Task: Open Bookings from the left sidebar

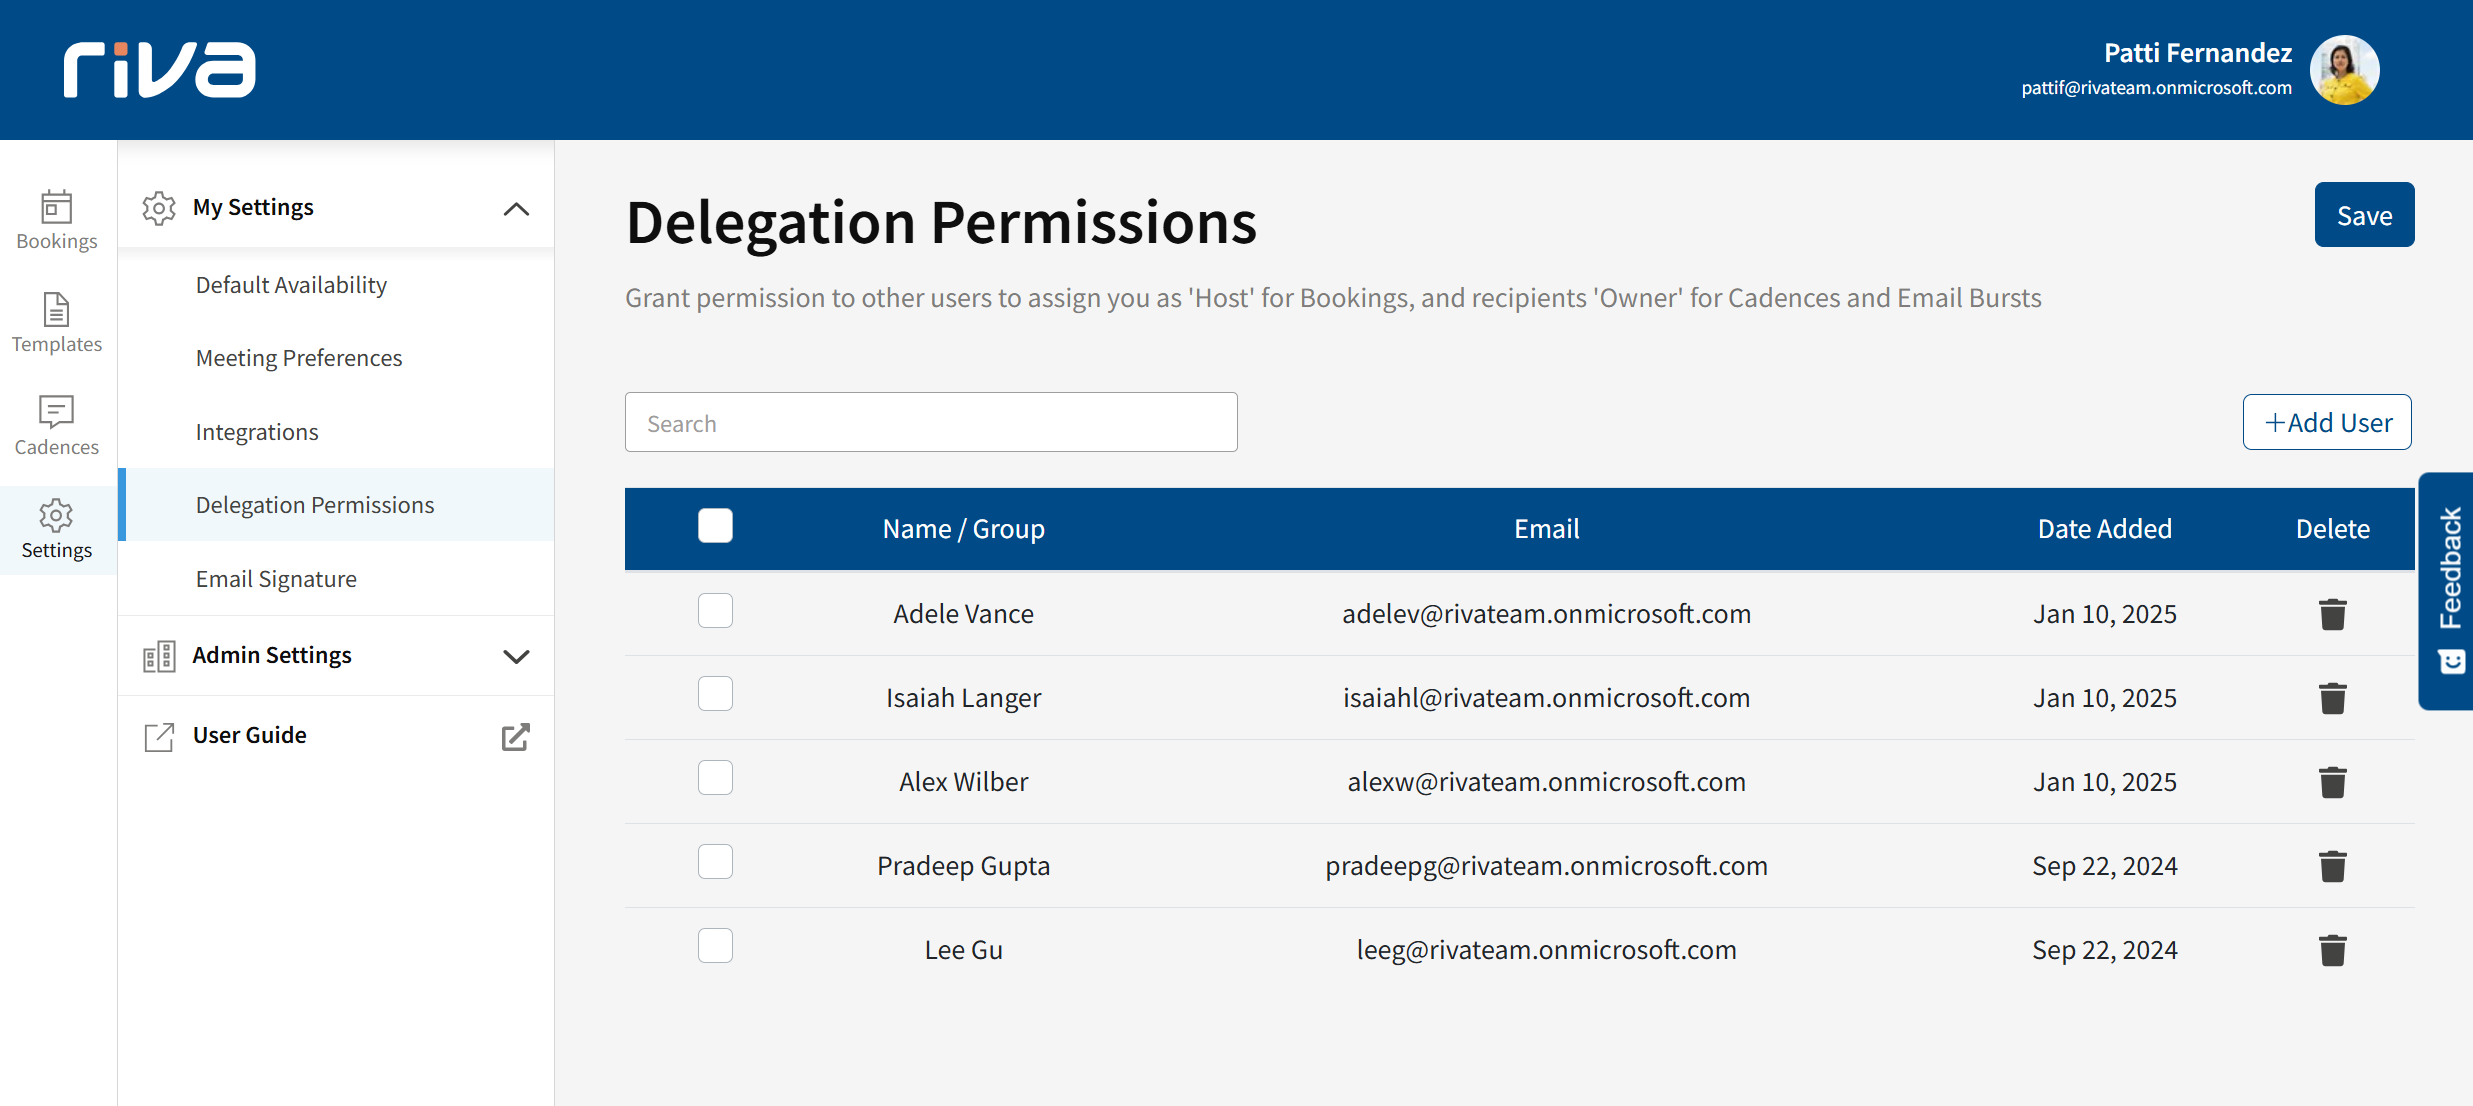Action: 57,220
